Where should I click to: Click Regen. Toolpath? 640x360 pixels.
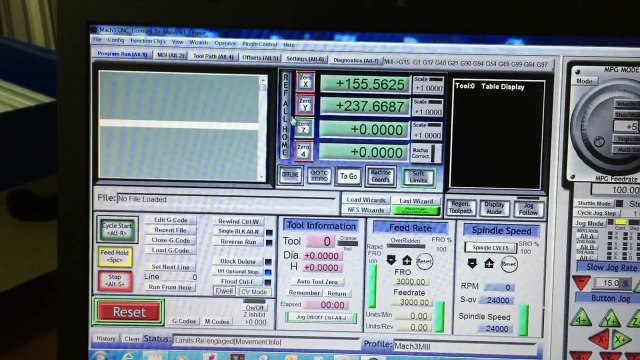[x=461, y=207]
